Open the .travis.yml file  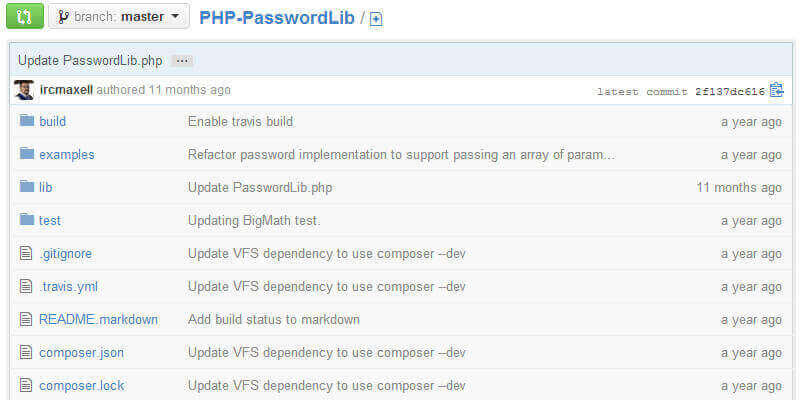tap(68, 286)
